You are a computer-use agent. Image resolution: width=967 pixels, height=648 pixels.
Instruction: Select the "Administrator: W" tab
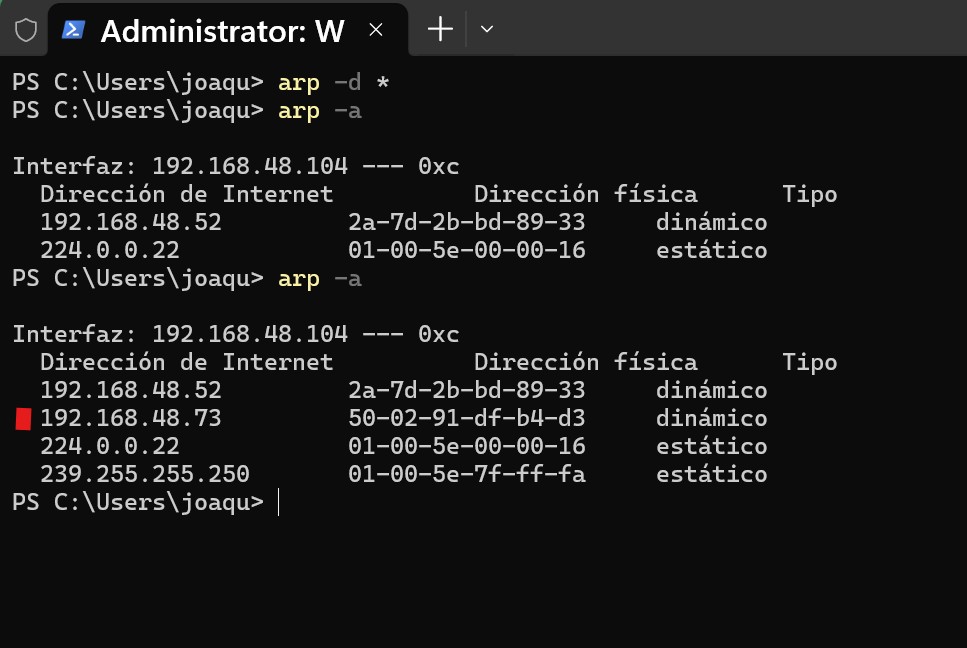coord(222,31)
